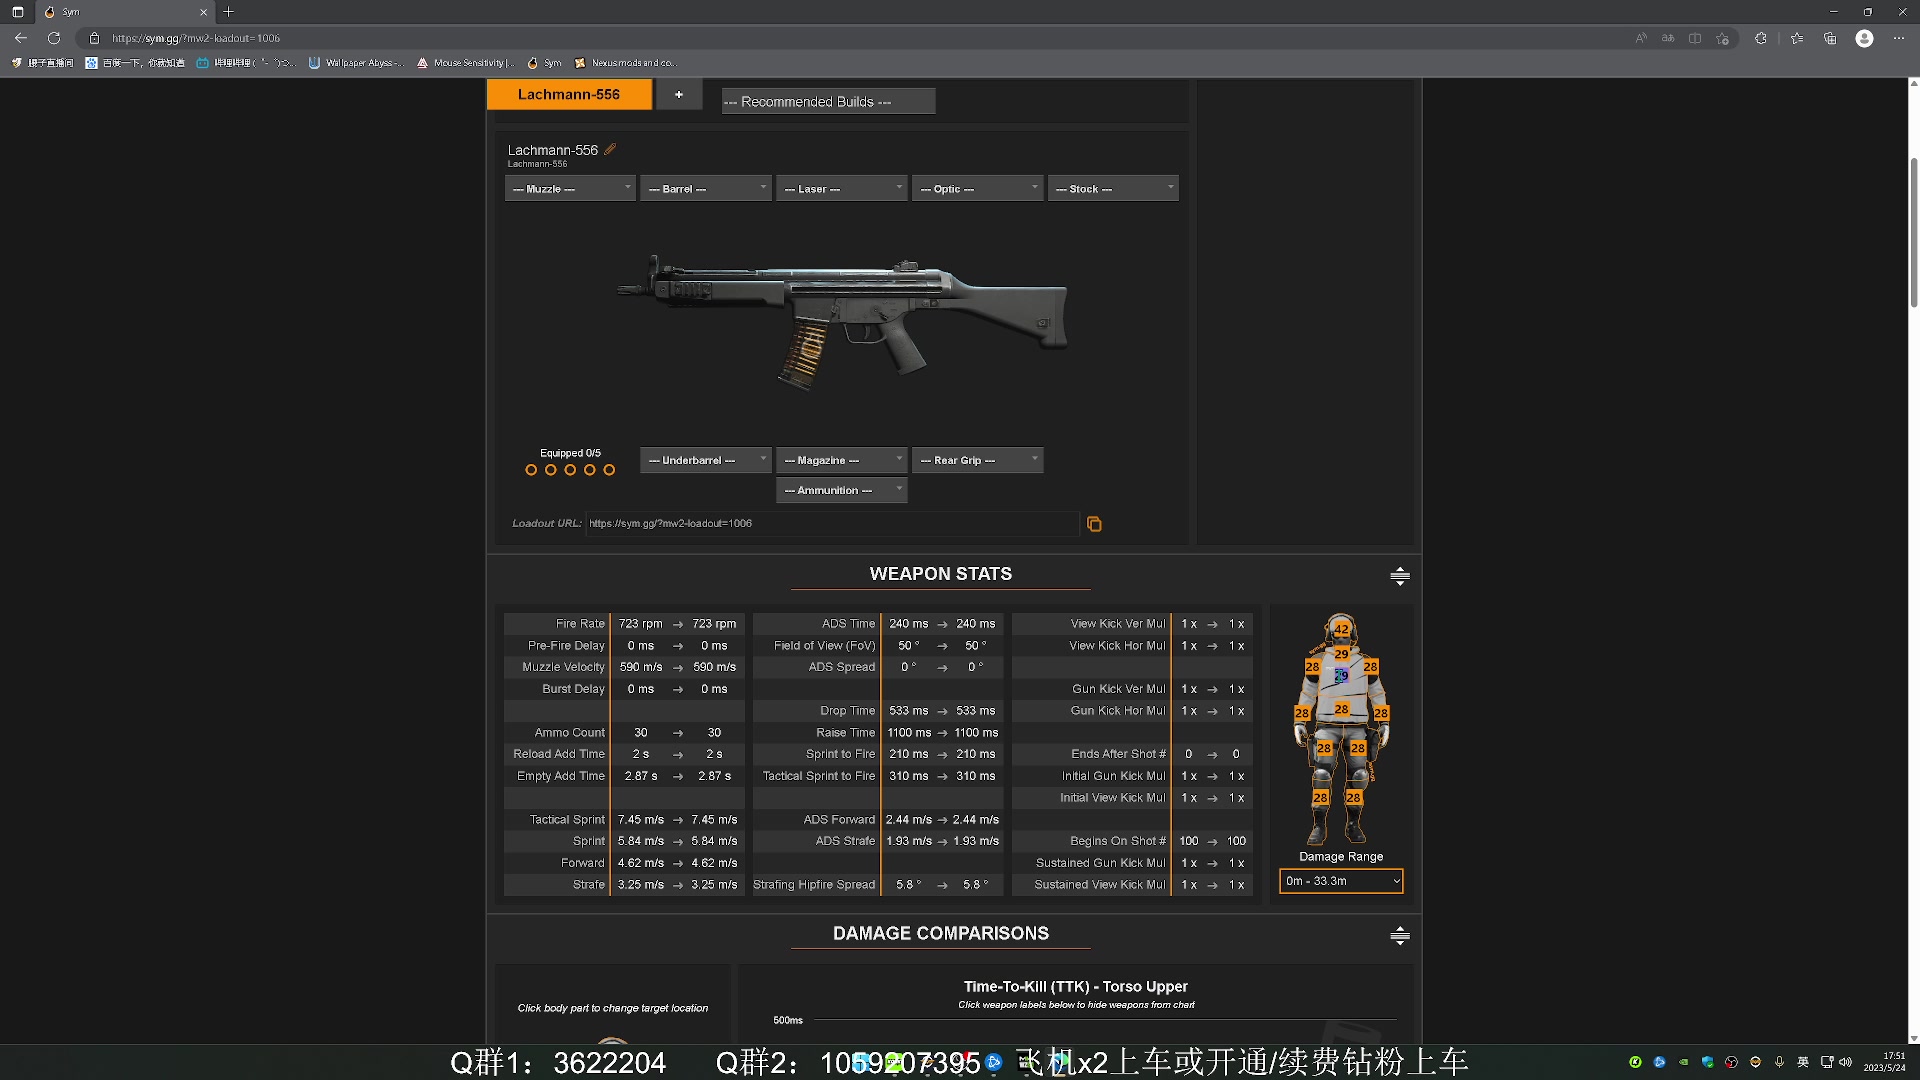Add a new weapon tab with plus button
Image resolution: width=1920 pixels, height=1080 pixels.
pos(679,95)
